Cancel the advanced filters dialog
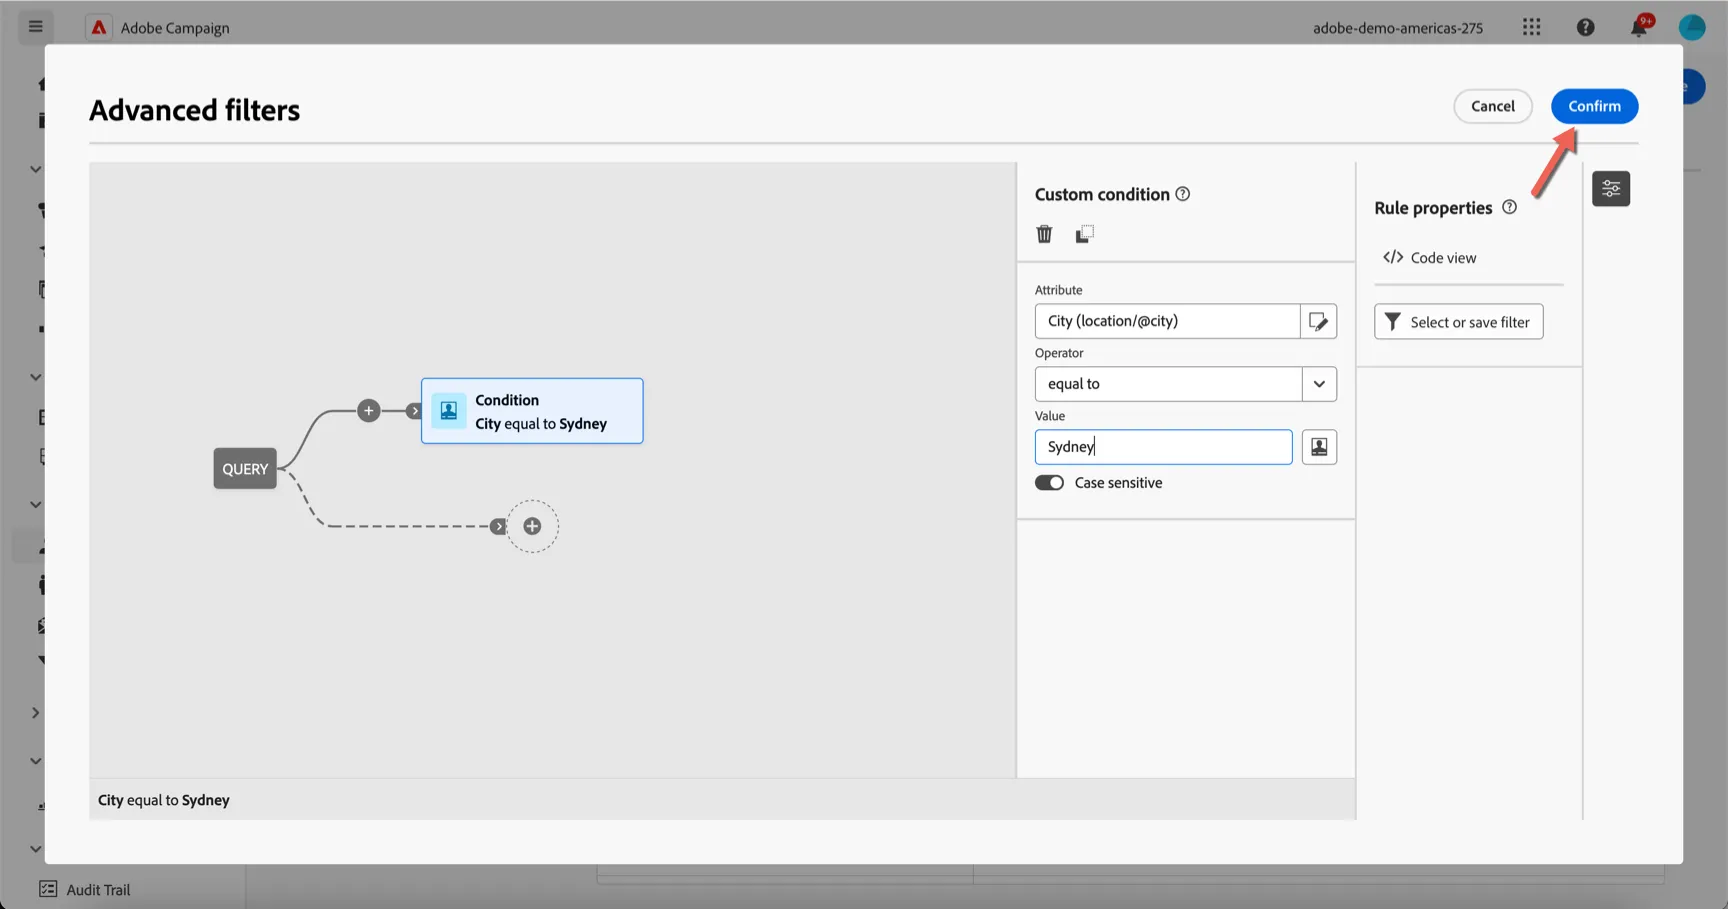1728x909 pixels. 1492,106
